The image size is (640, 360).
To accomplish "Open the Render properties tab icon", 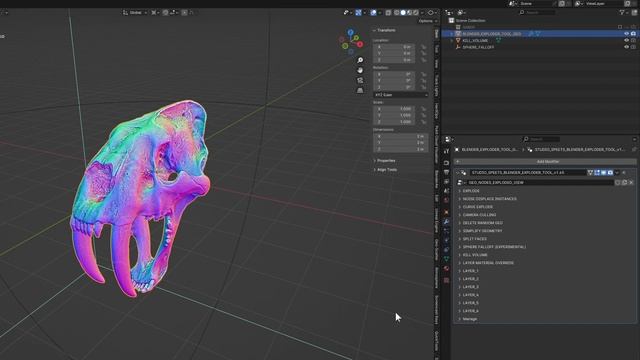I will (x=446, y=162).
